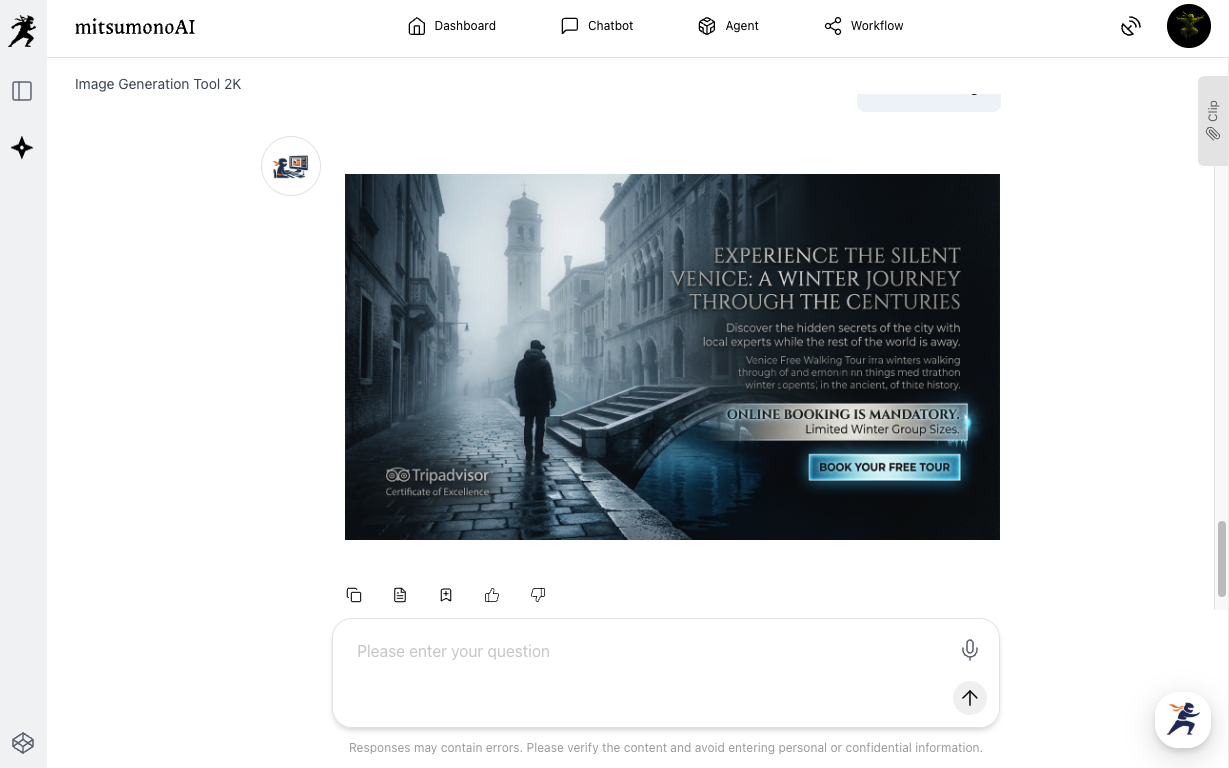This screenshot has width=1229, height=768.
Task: Click the satellite icon near the avatar
Action: pyautogui.click(x=1130, y=27)
